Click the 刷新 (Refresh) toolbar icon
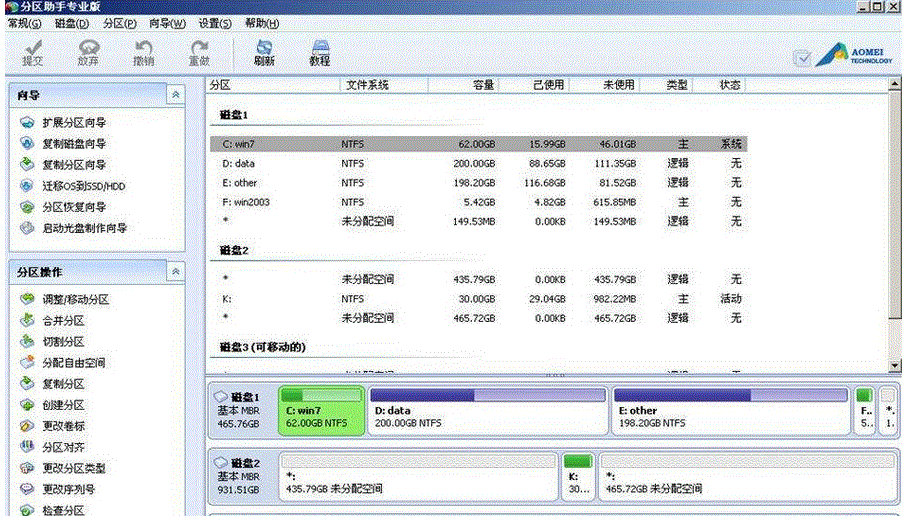This screenshot has height=516, width=902. [x=264, y=52]
